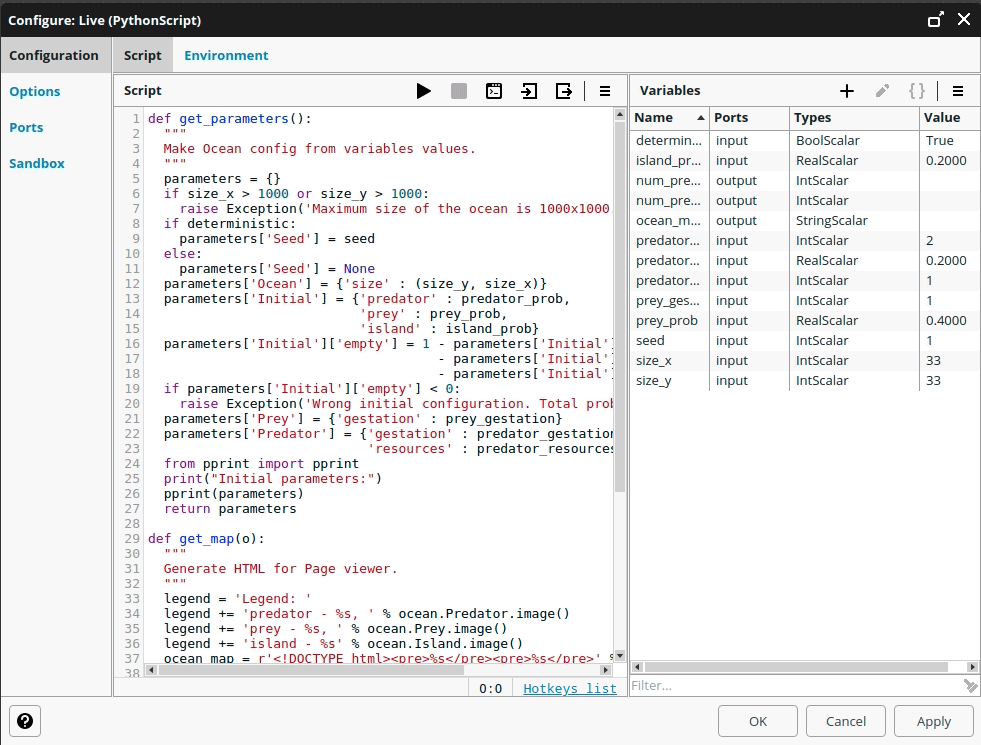981x745 pixels.
Task: Select Options in the sidebar
Action: (x=34, y=91)
